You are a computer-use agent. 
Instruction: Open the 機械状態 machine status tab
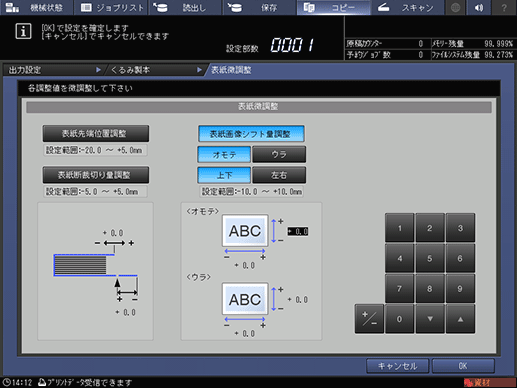[37, 7]
